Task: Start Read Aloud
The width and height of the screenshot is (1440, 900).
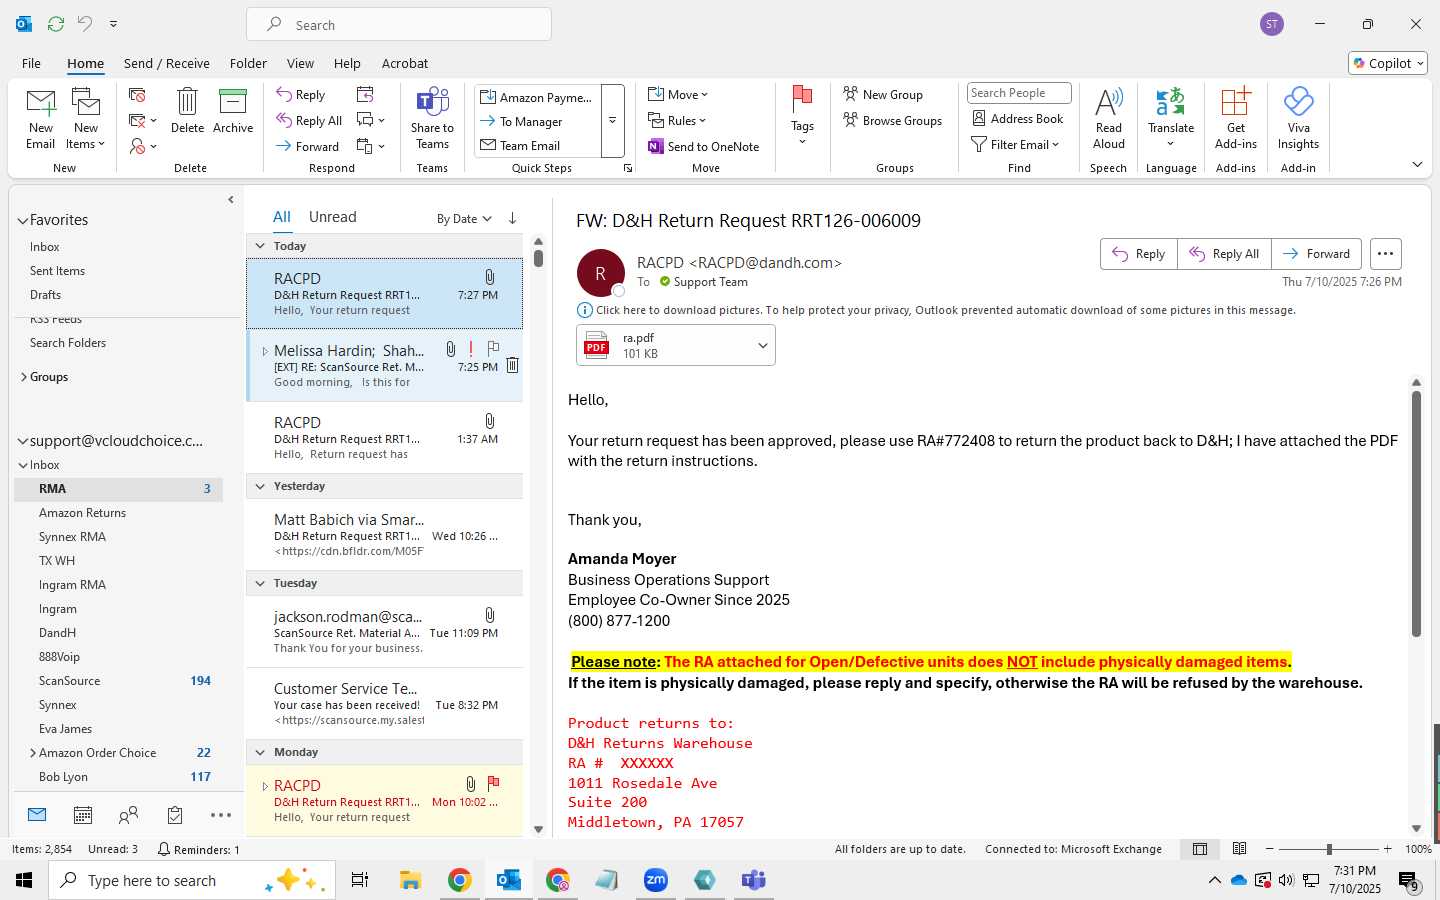Action: 1109,118
